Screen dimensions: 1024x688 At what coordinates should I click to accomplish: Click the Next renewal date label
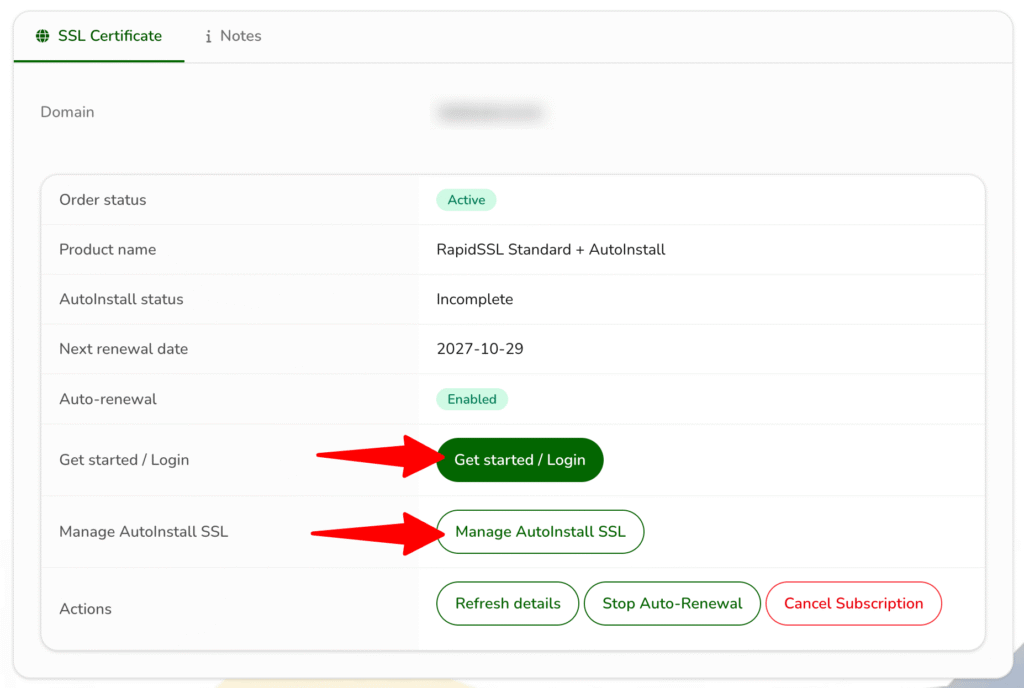(123, 349)
